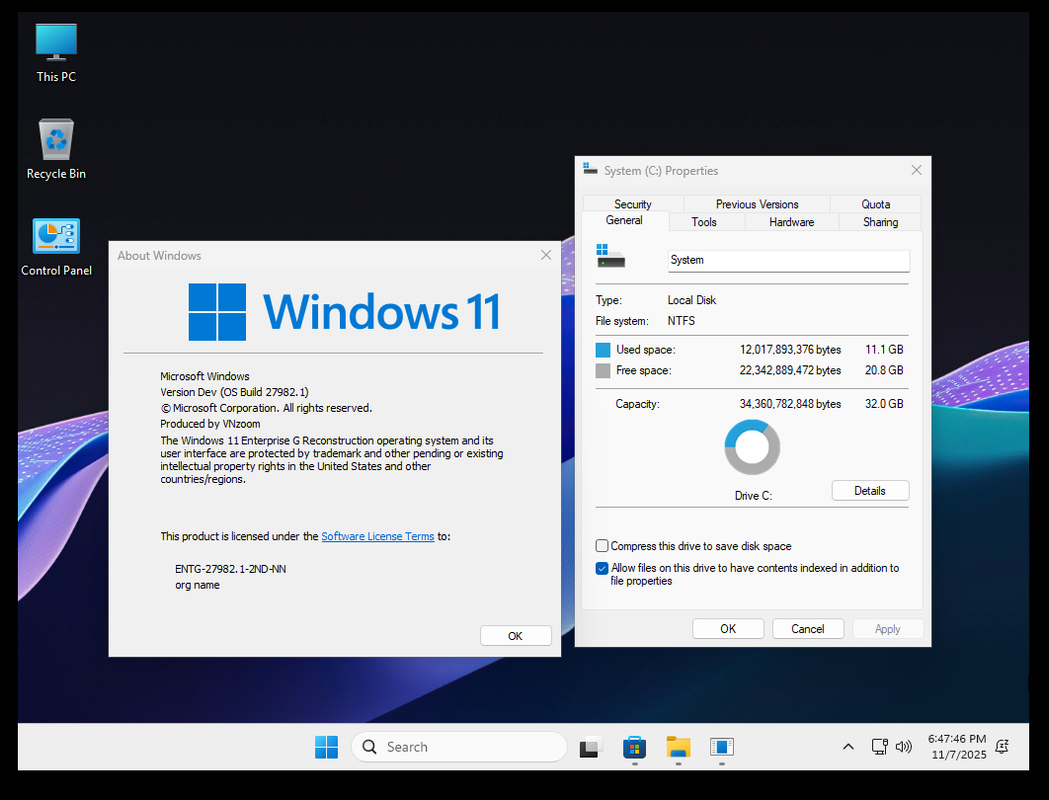Image resolution: width=1049 pixels, height=800 pixels.
Task: Click the date 11/7/2025 in taskbar
Action: coord(959,755)
